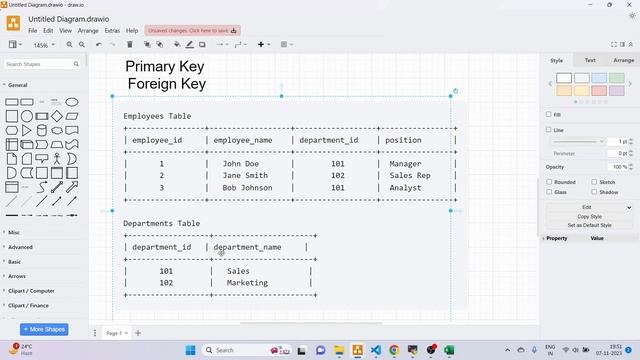Click the Windows Start button
The image size is (640, 360).
pyautogui.click(x=190, y=350)
